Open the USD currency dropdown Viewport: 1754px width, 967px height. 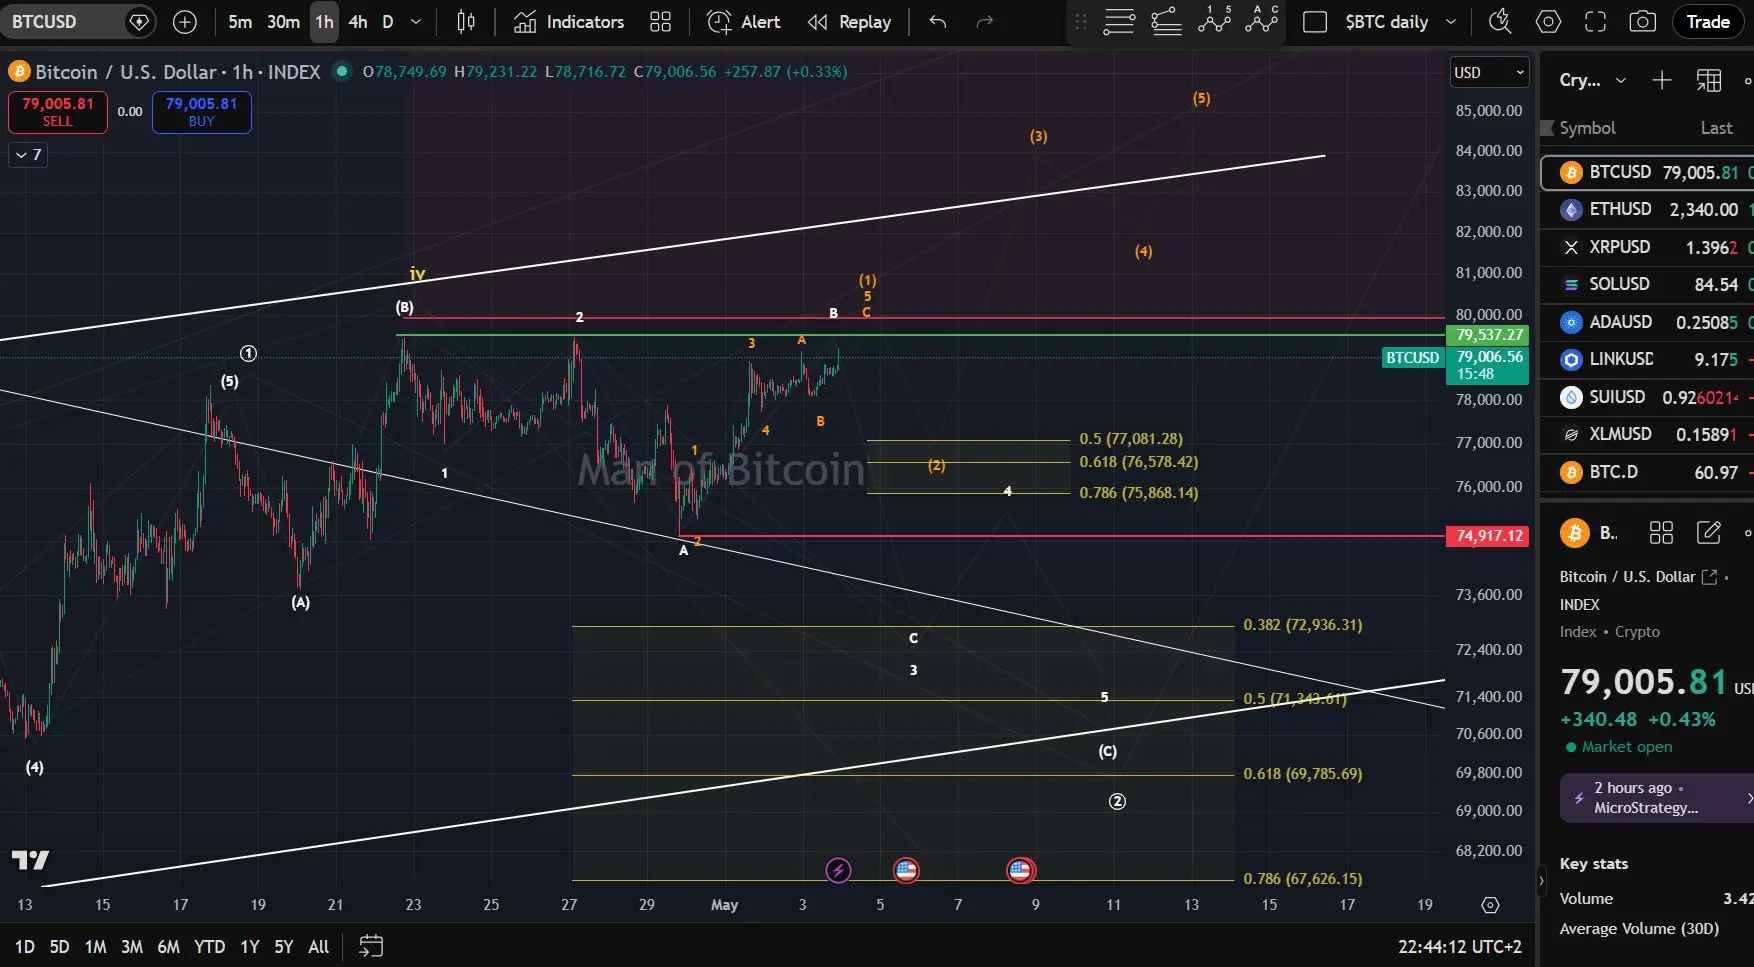[1490, 72]
